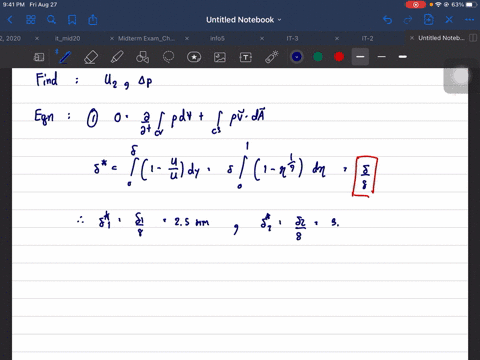480x360 pixels.
Task: Select the Highlighter tool
Action: coord(117,57)
